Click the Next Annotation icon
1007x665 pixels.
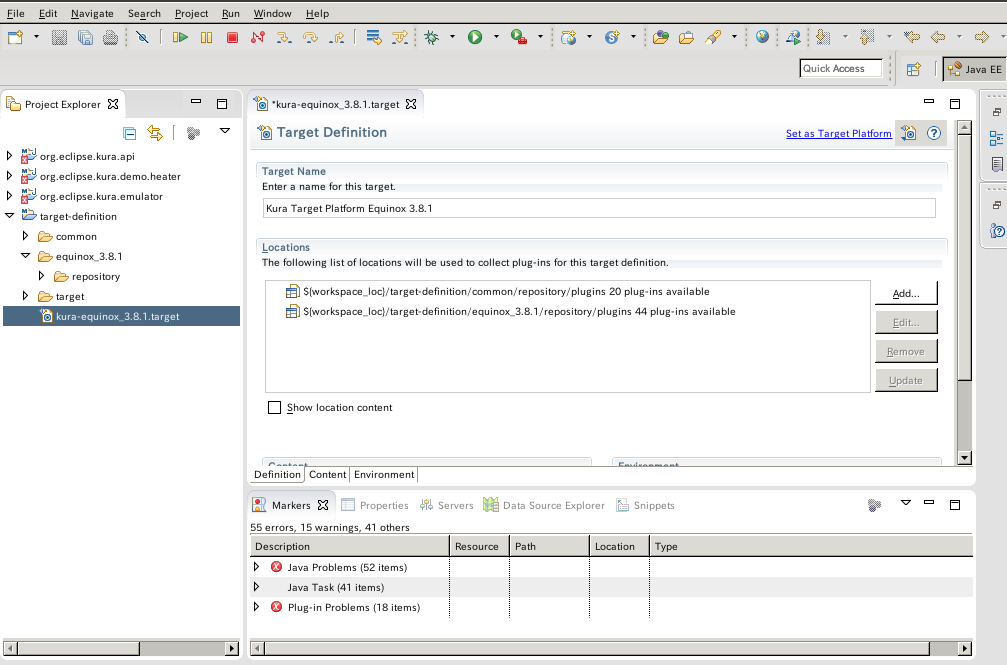(823, 37)
